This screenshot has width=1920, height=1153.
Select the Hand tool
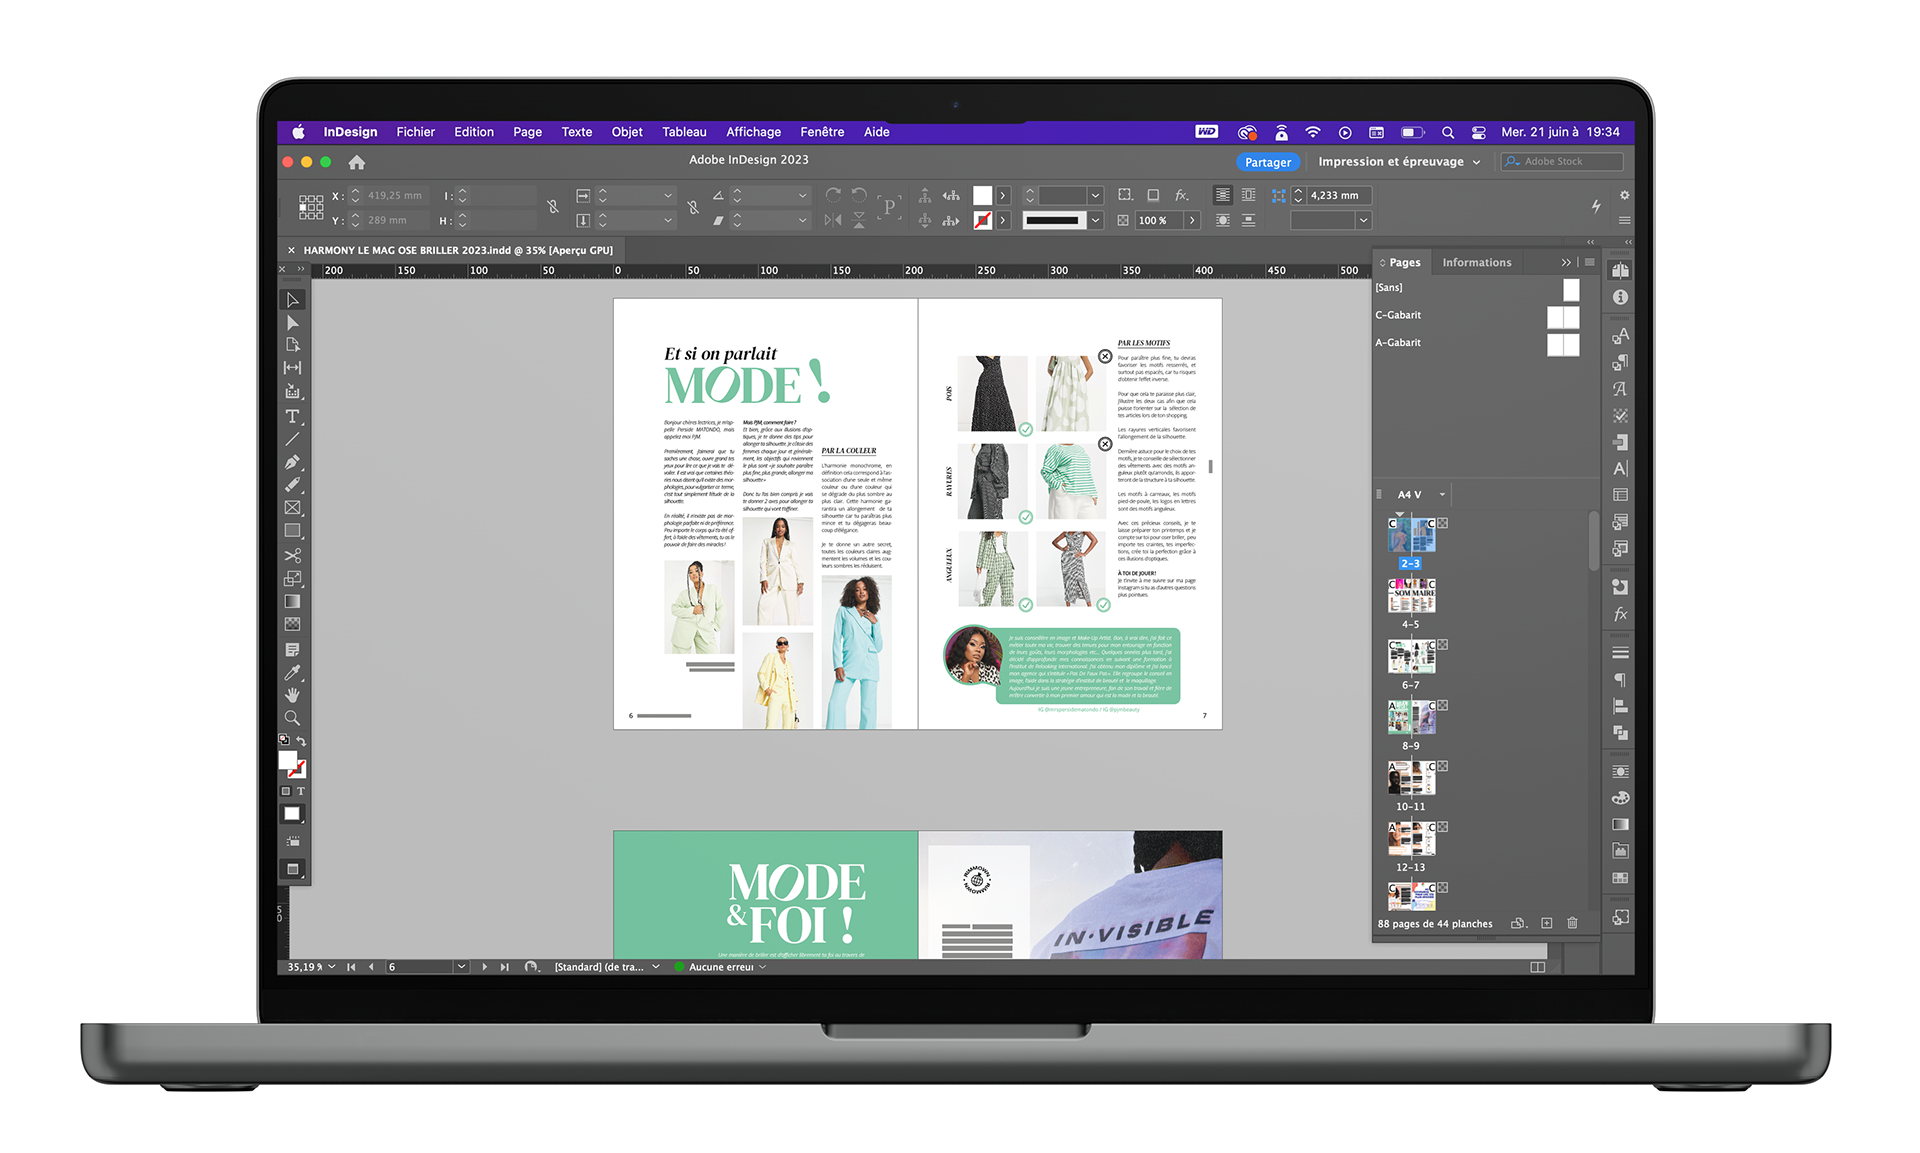(x=292, y=695)
